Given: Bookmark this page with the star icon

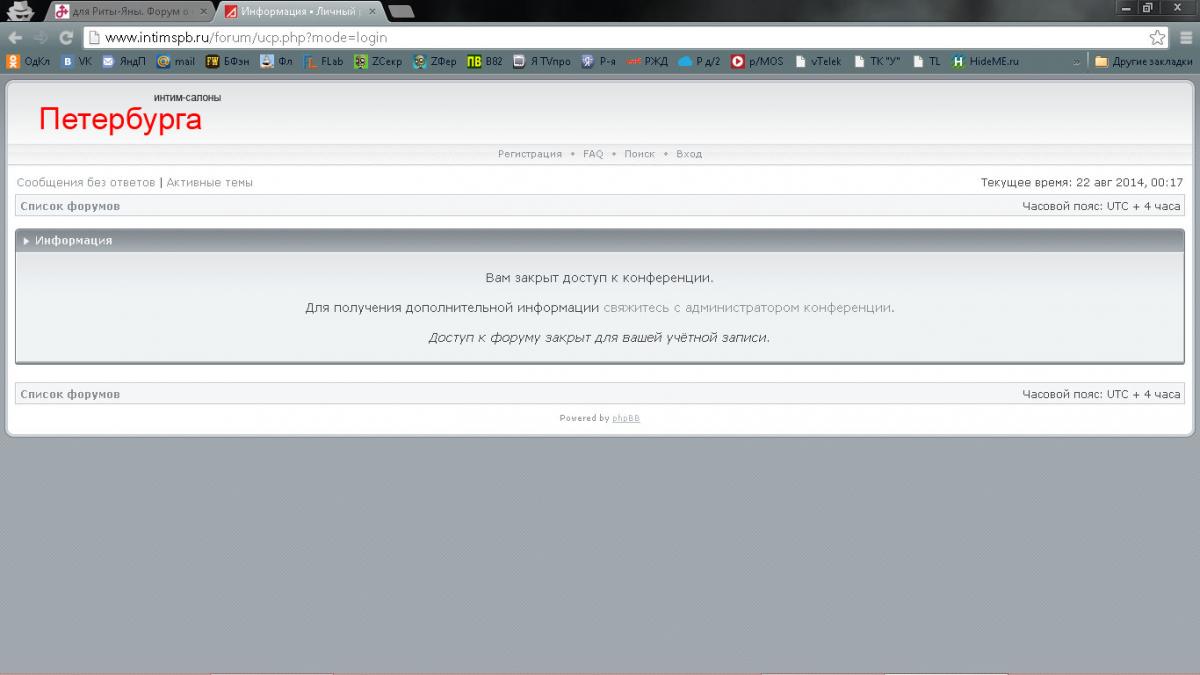Looking at the screenshot, I should pos(1157,38).
